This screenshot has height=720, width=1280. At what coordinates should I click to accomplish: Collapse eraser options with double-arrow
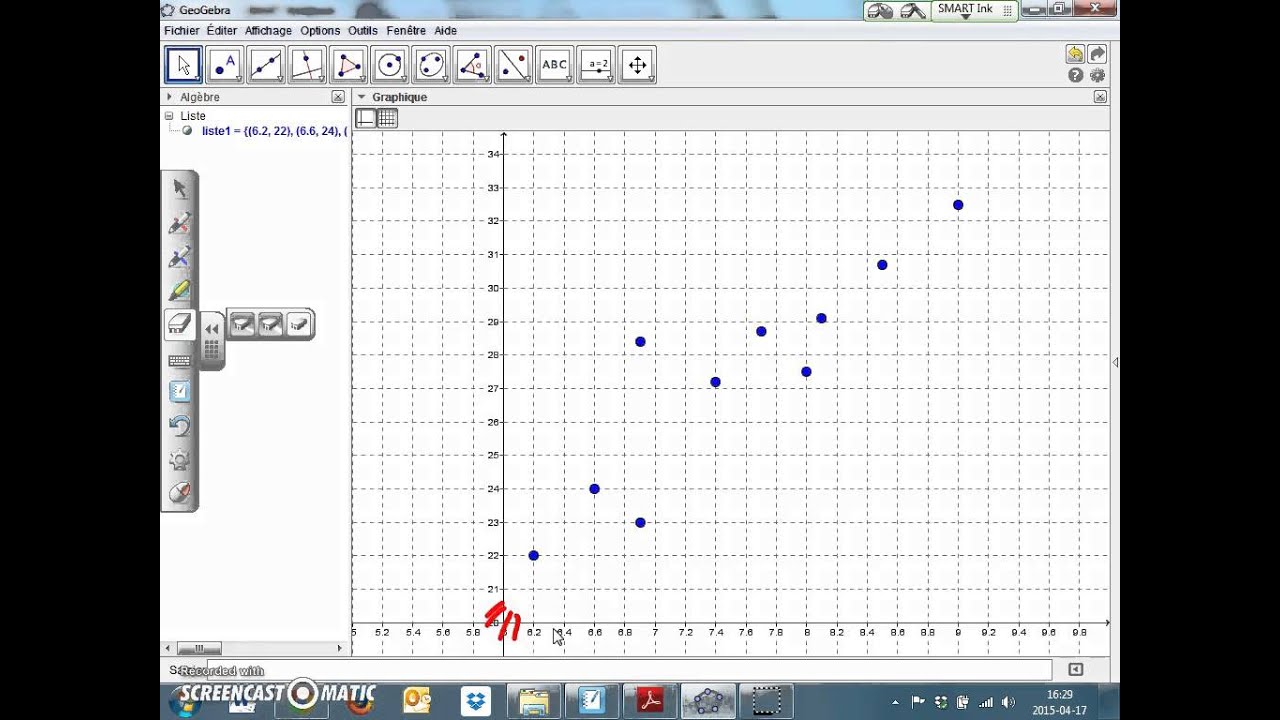click(x=212, y=328)
